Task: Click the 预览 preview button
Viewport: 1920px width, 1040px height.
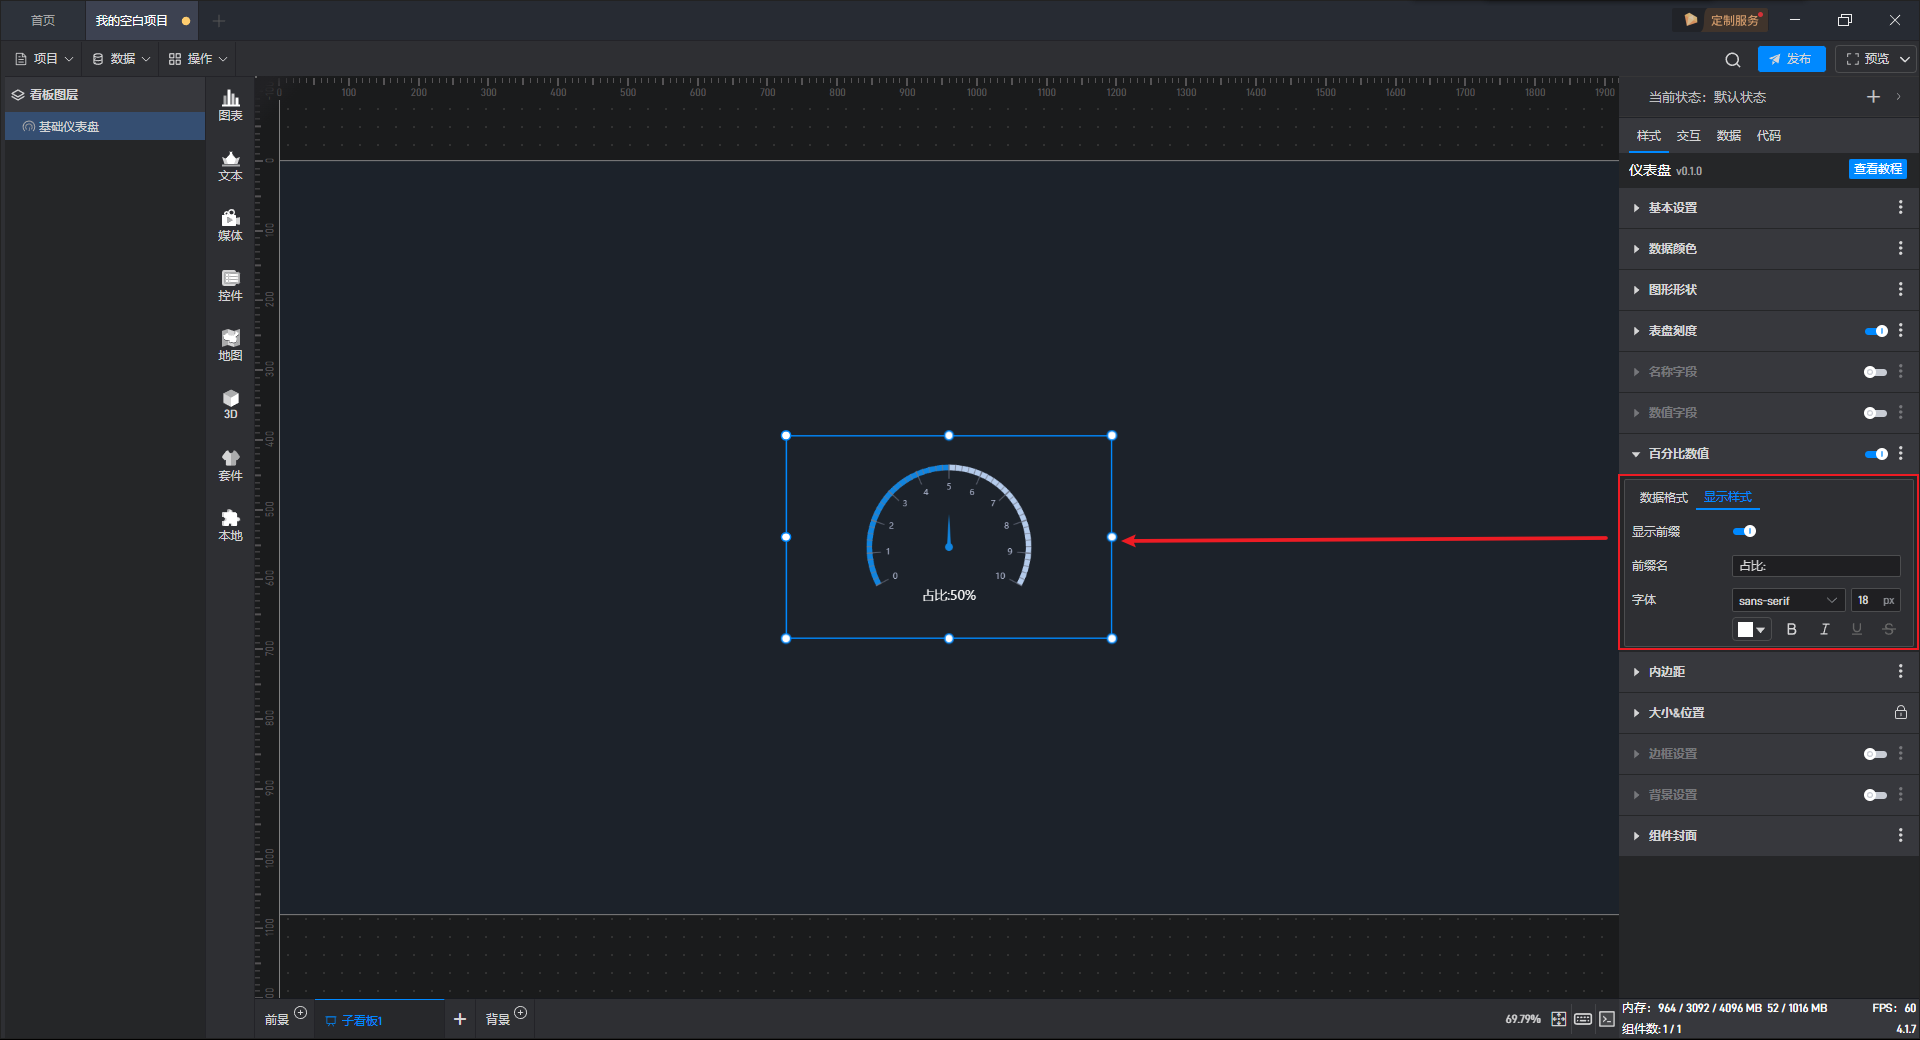Action: click(1868, 59)
